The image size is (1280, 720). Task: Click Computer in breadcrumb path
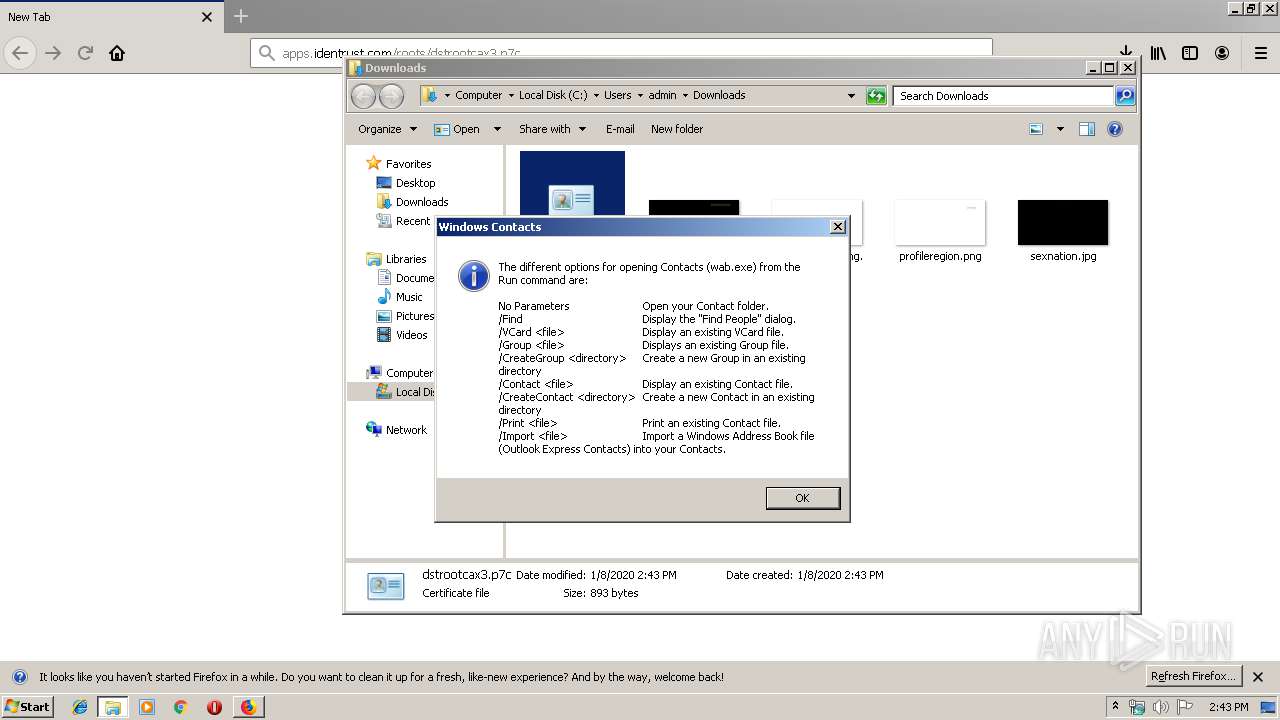[478, 96]
